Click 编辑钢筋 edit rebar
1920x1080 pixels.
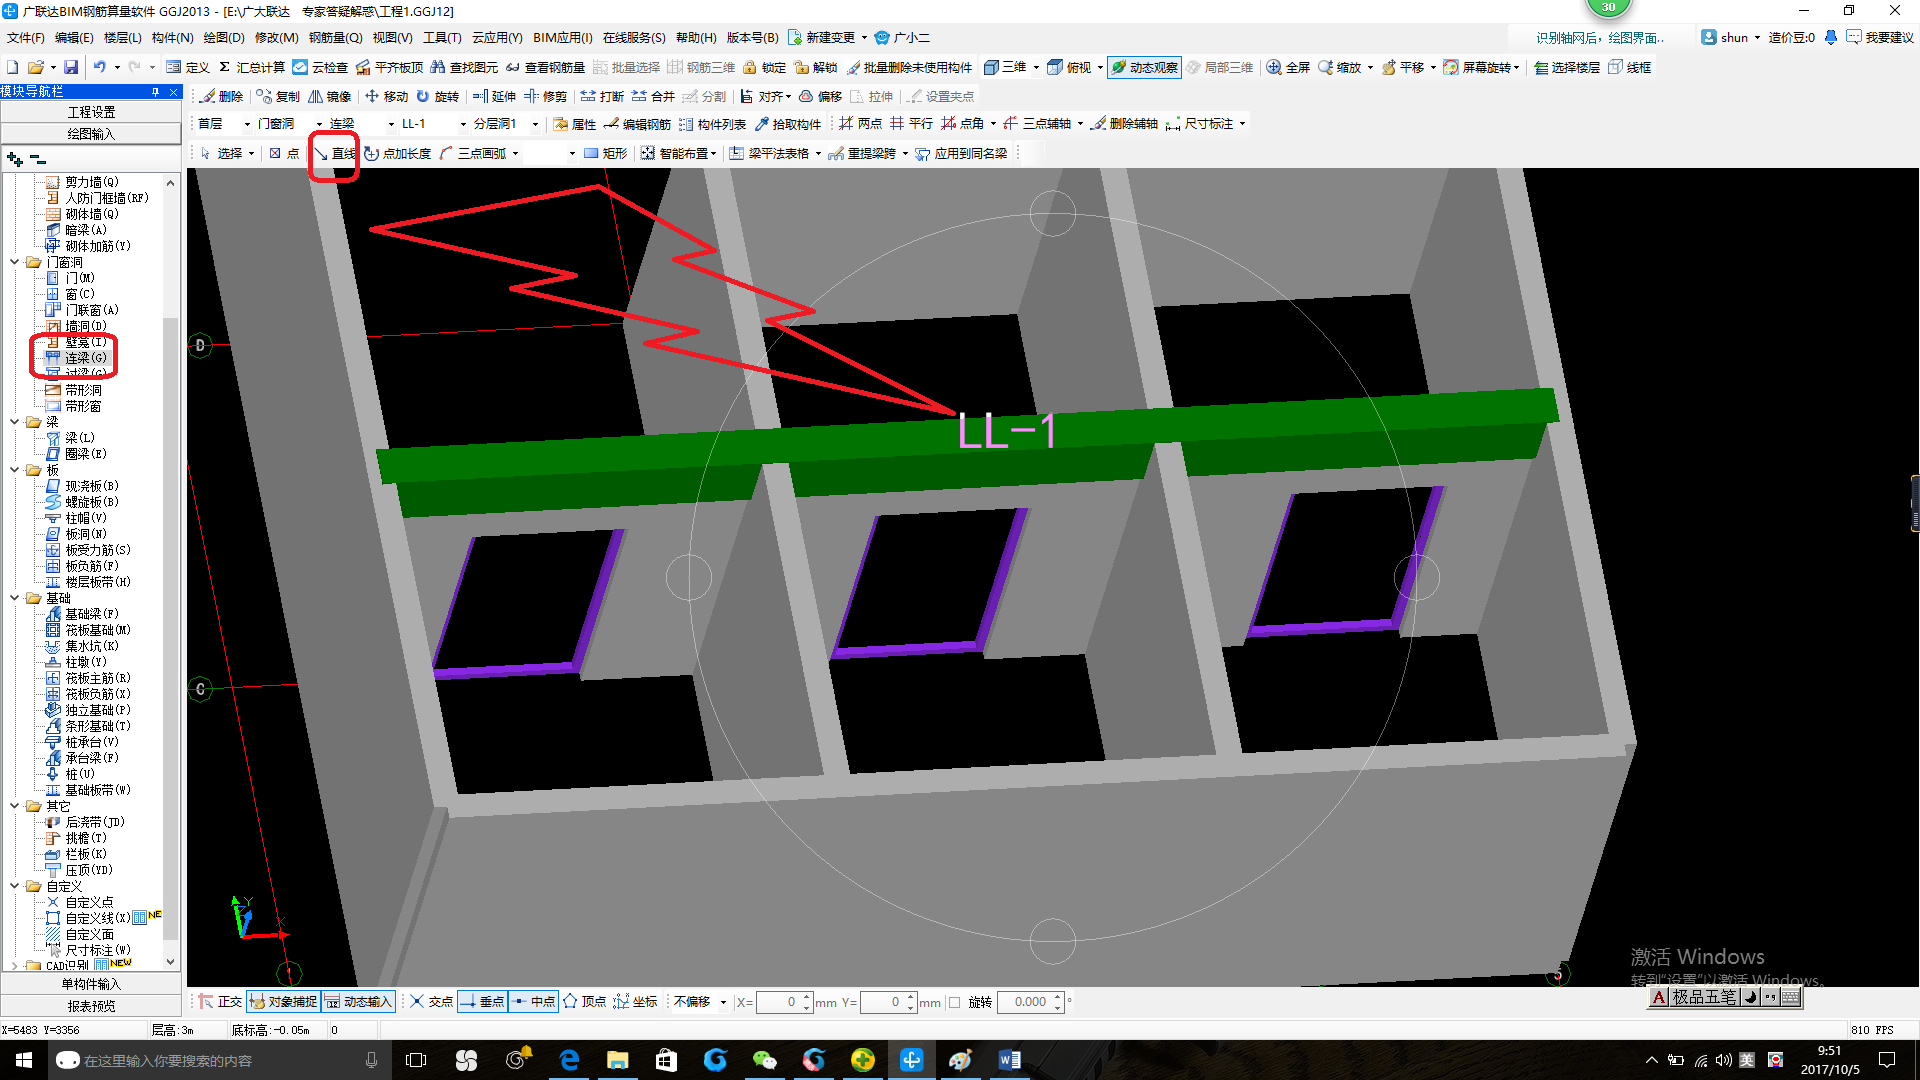pos(637,124)
